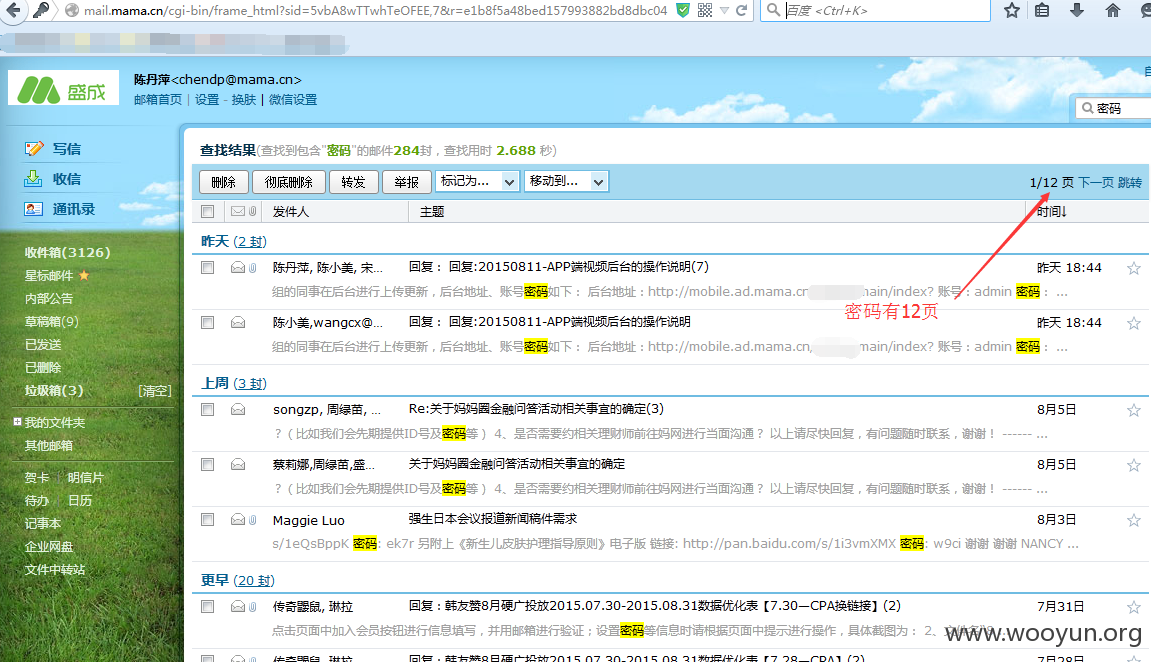Star the 蔡莉娜 email
The width and height of the screenshot is (1151, 662).
click(x=1133, y=465)
